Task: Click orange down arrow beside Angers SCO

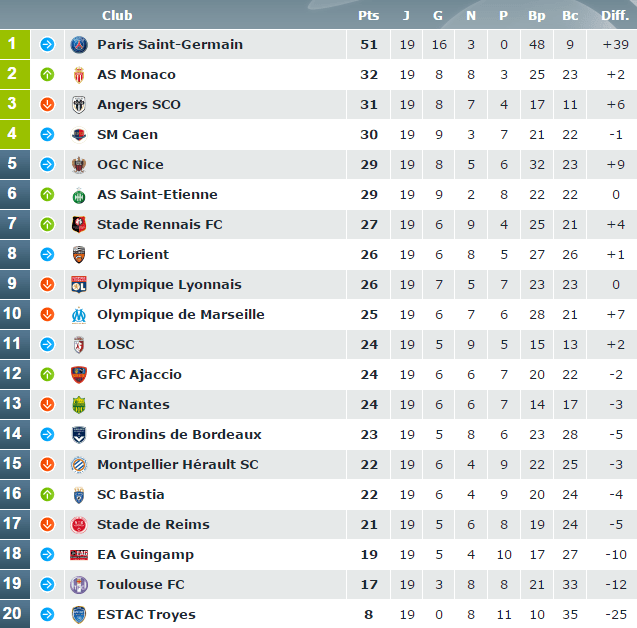Action: tap(47, 104)
